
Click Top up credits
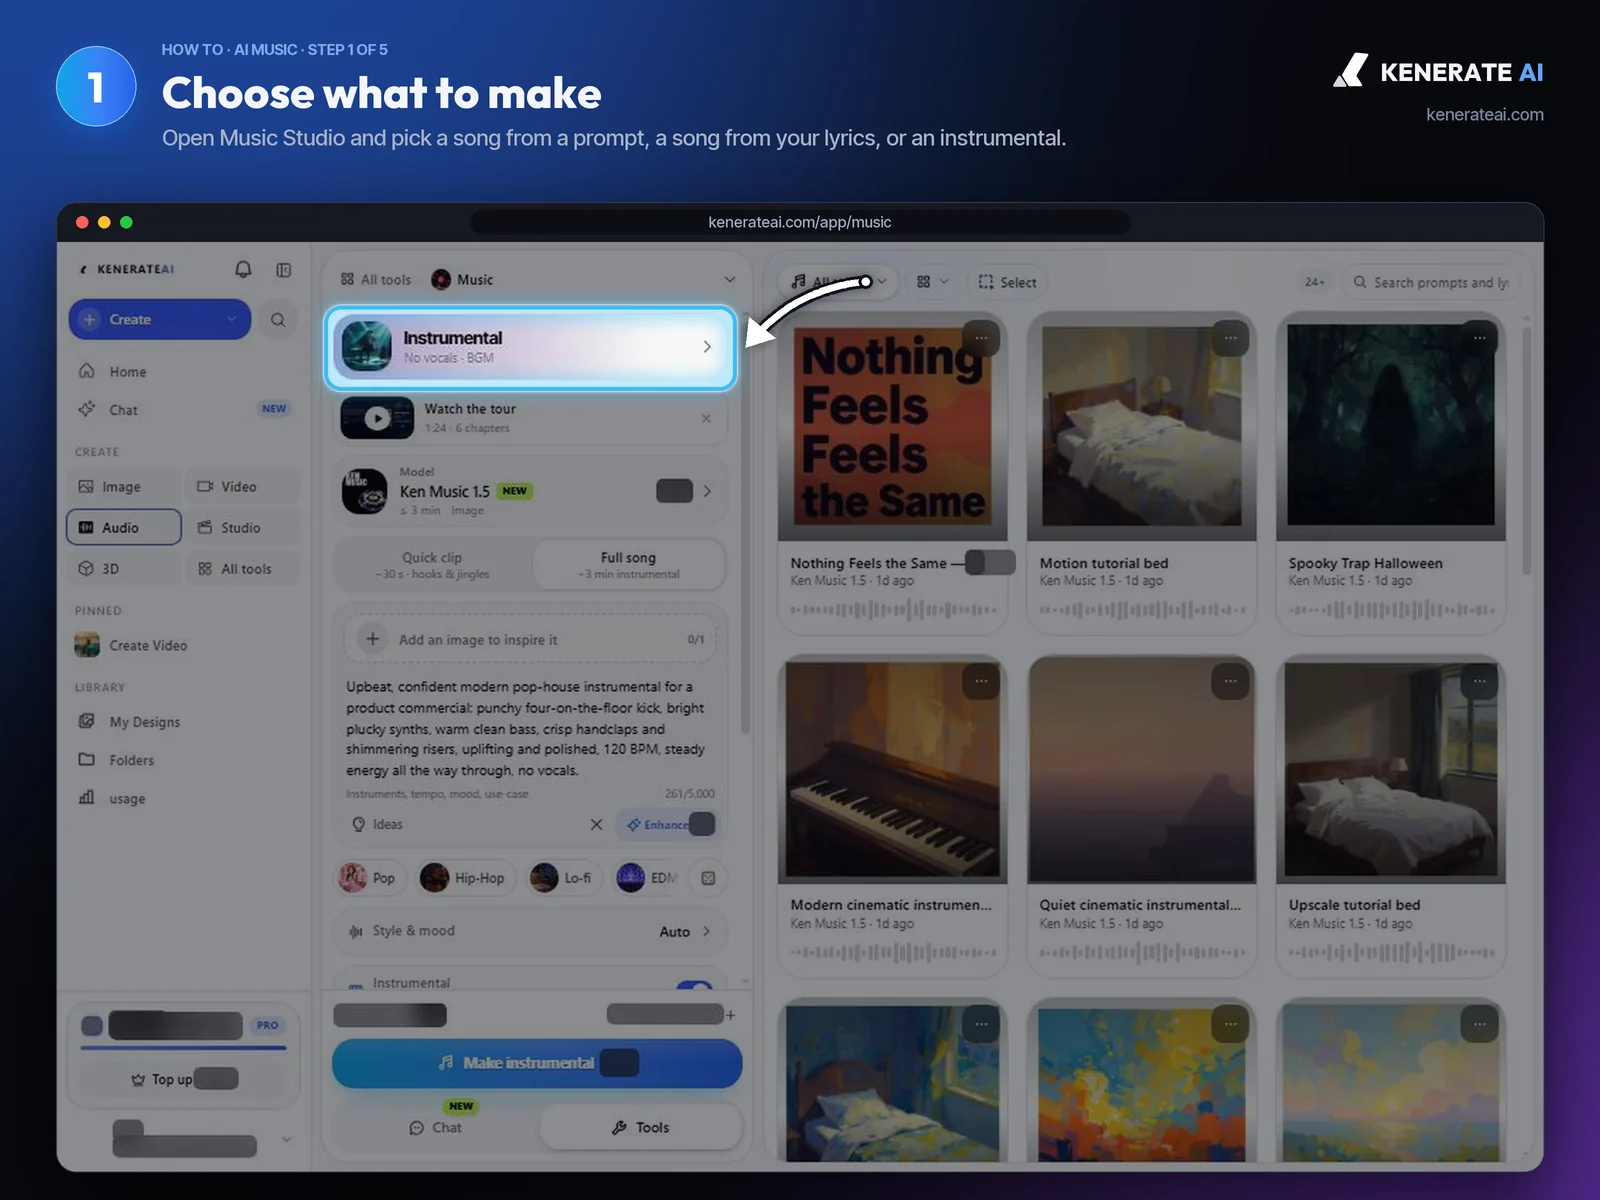click(184, 1079)
